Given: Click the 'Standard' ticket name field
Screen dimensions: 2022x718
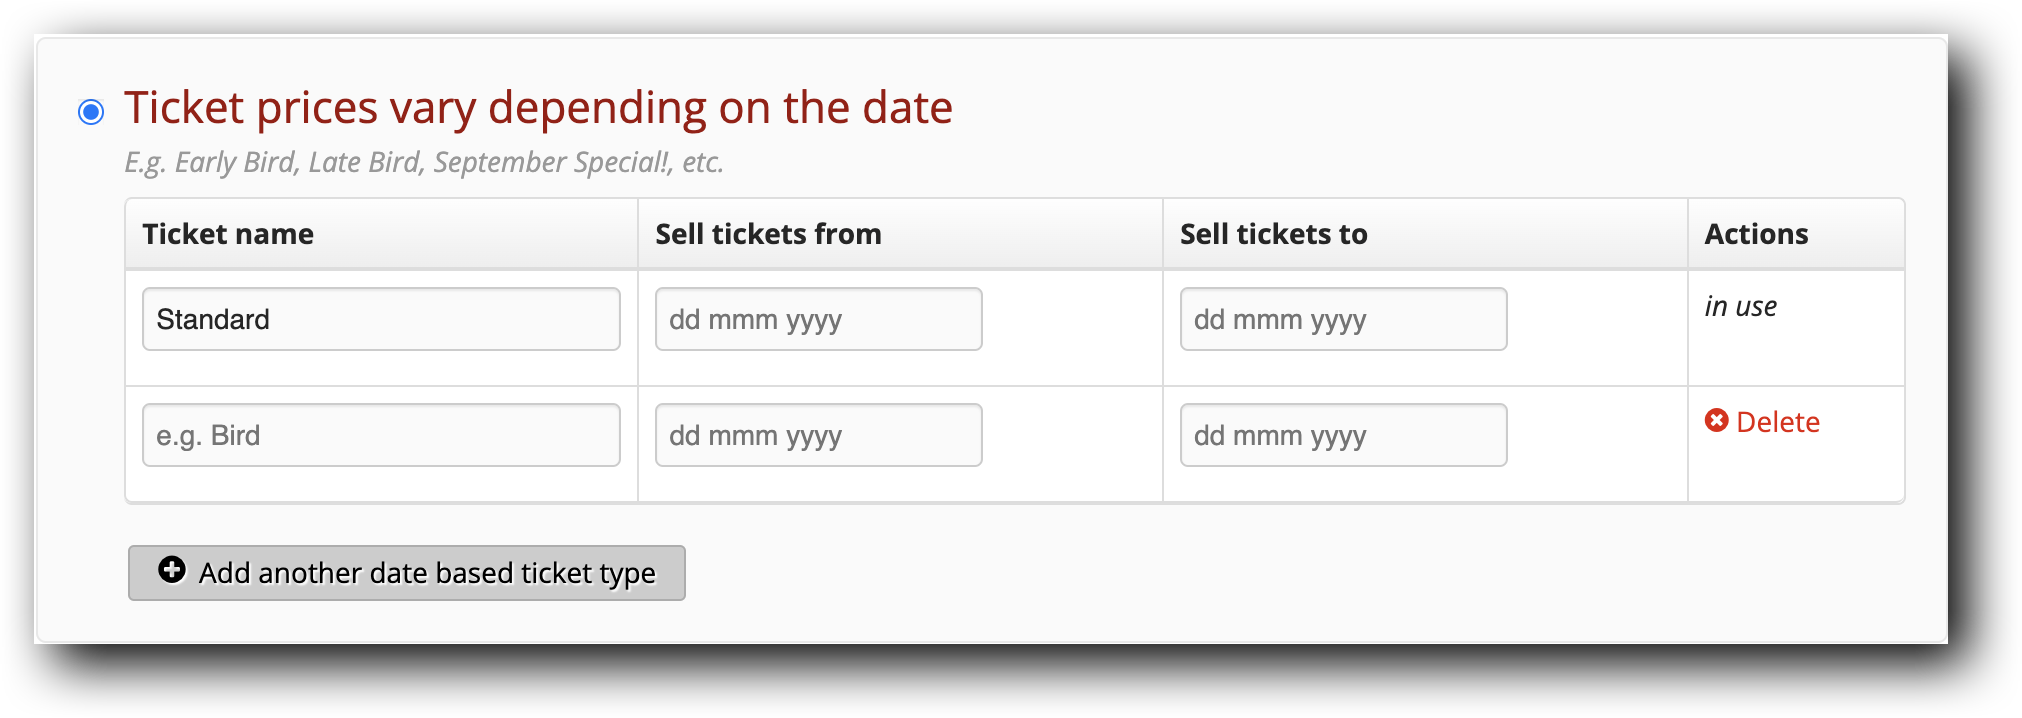Looking at the screenshot, I should (381, 318).
